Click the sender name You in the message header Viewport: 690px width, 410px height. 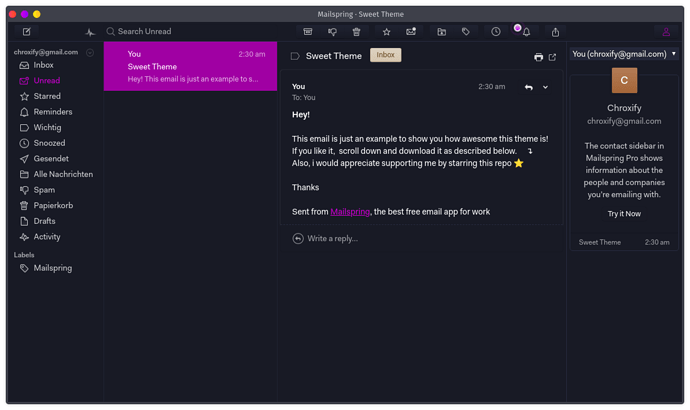pyautogui.click(x=298, y=87)
